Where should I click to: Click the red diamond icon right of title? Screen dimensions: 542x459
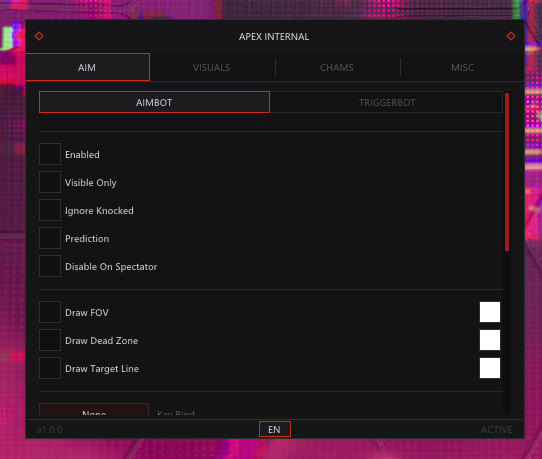tap(511, 36)
